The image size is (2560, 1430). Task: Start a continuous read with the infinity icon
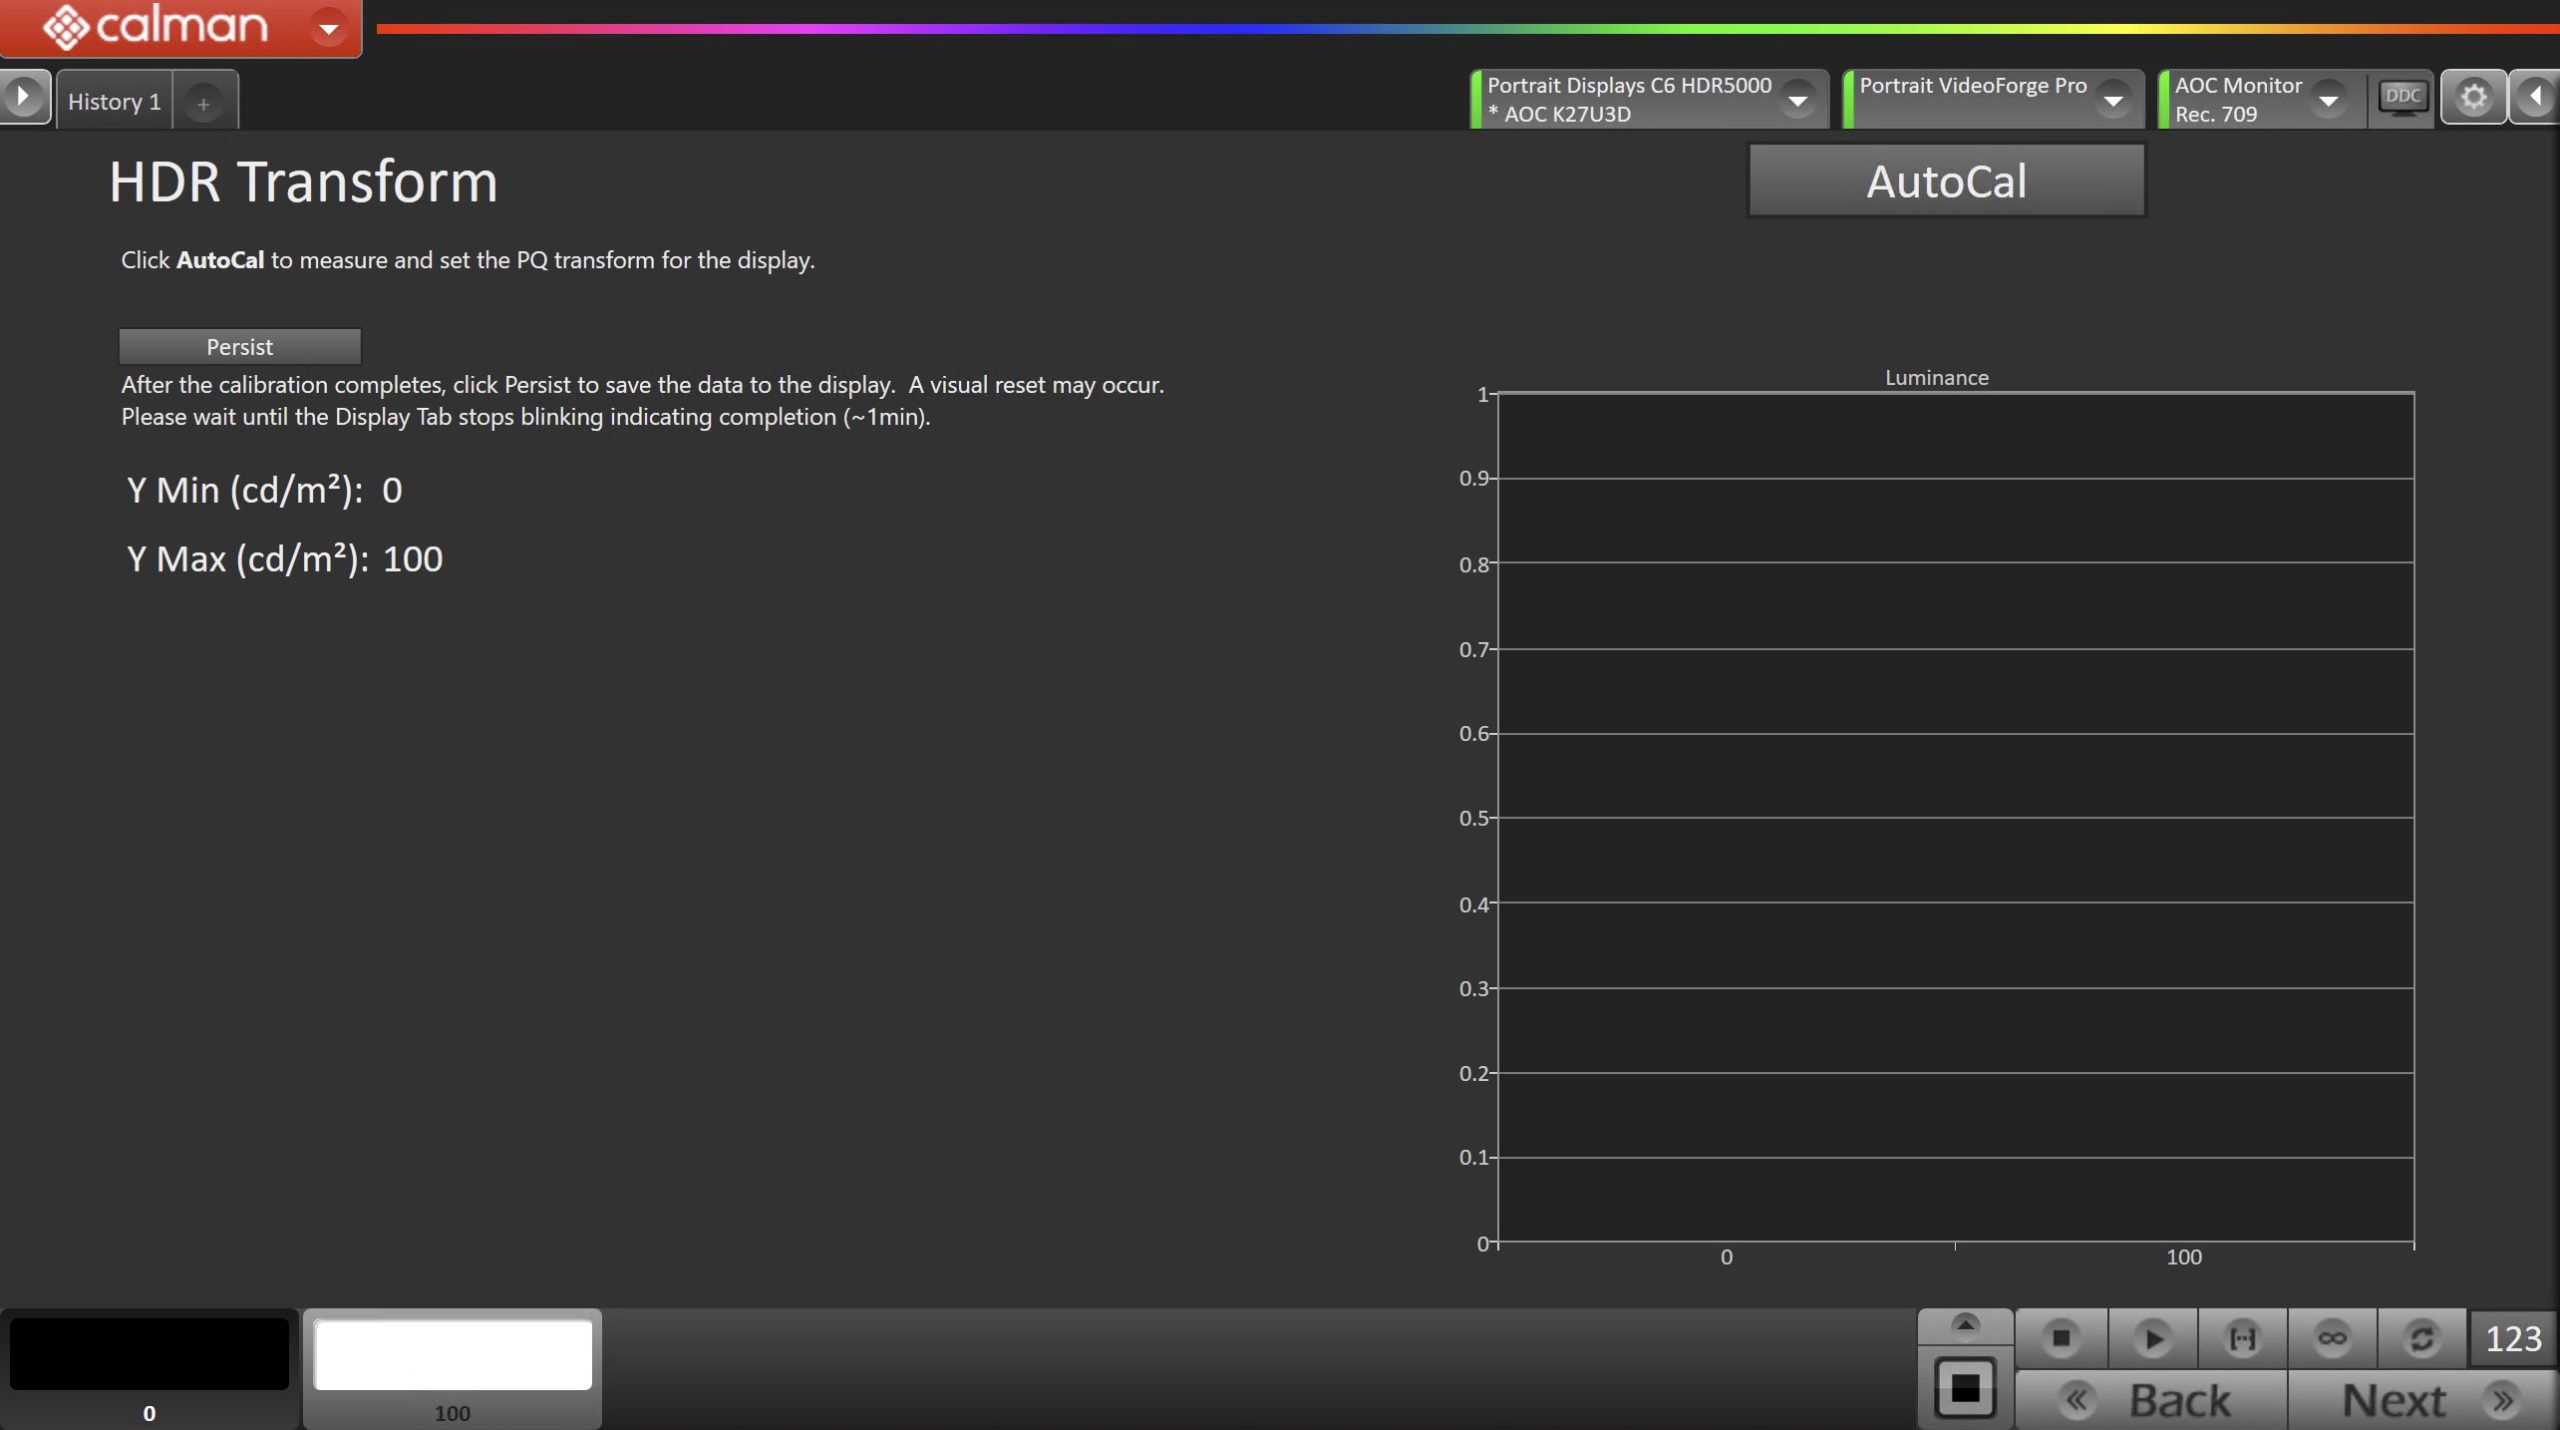coord(2332,1338)
